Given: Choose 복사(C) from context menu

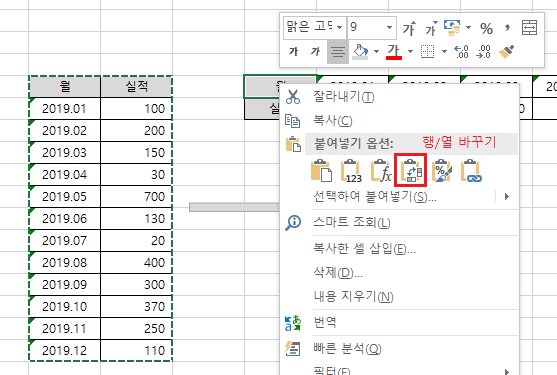Looking at the screenshot, I should 332,121.
